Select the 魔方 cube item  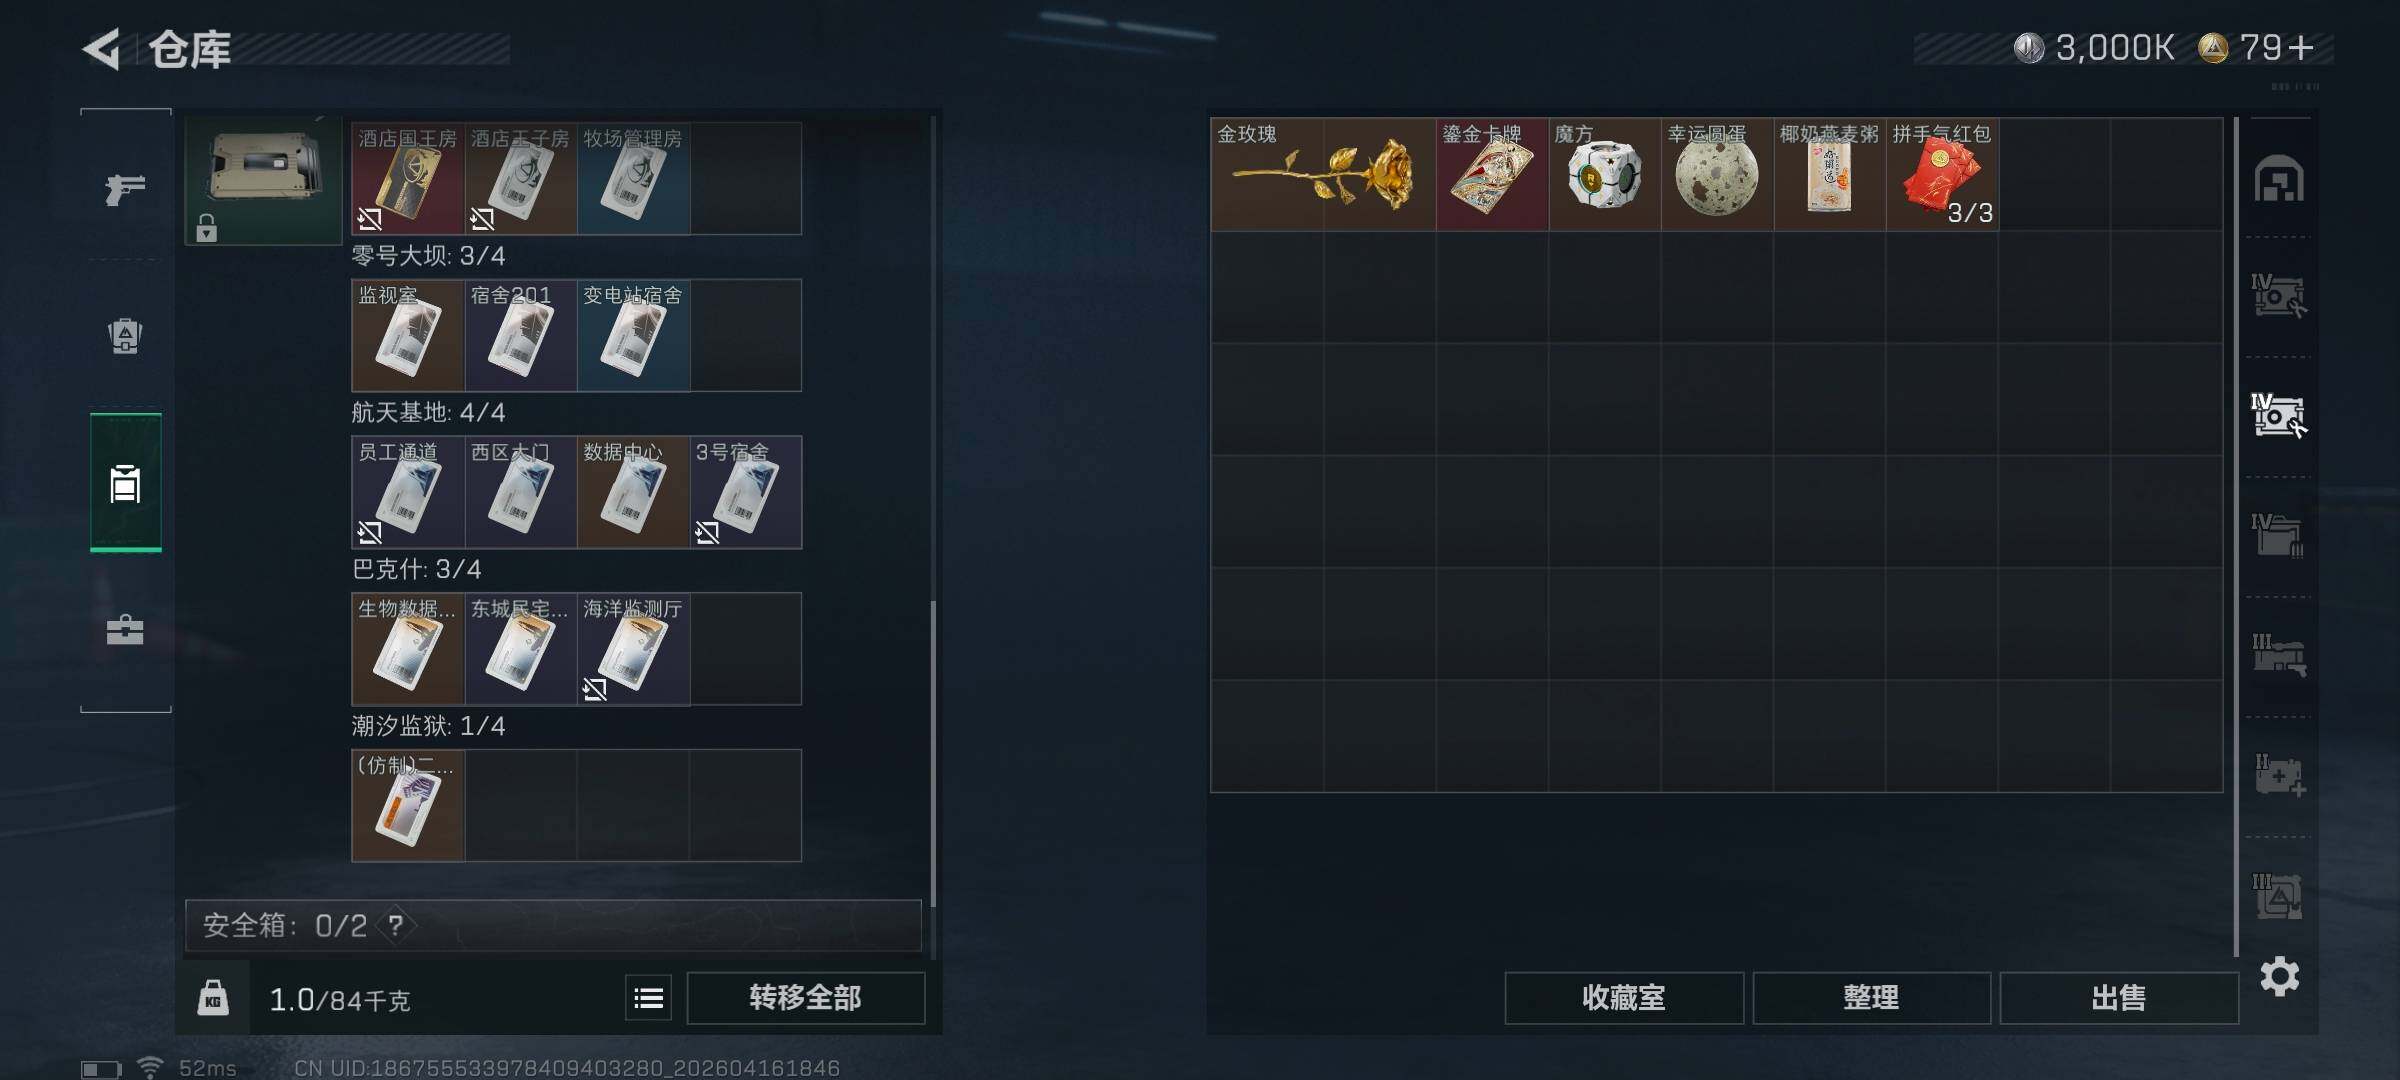click(x=1604, y=175)
